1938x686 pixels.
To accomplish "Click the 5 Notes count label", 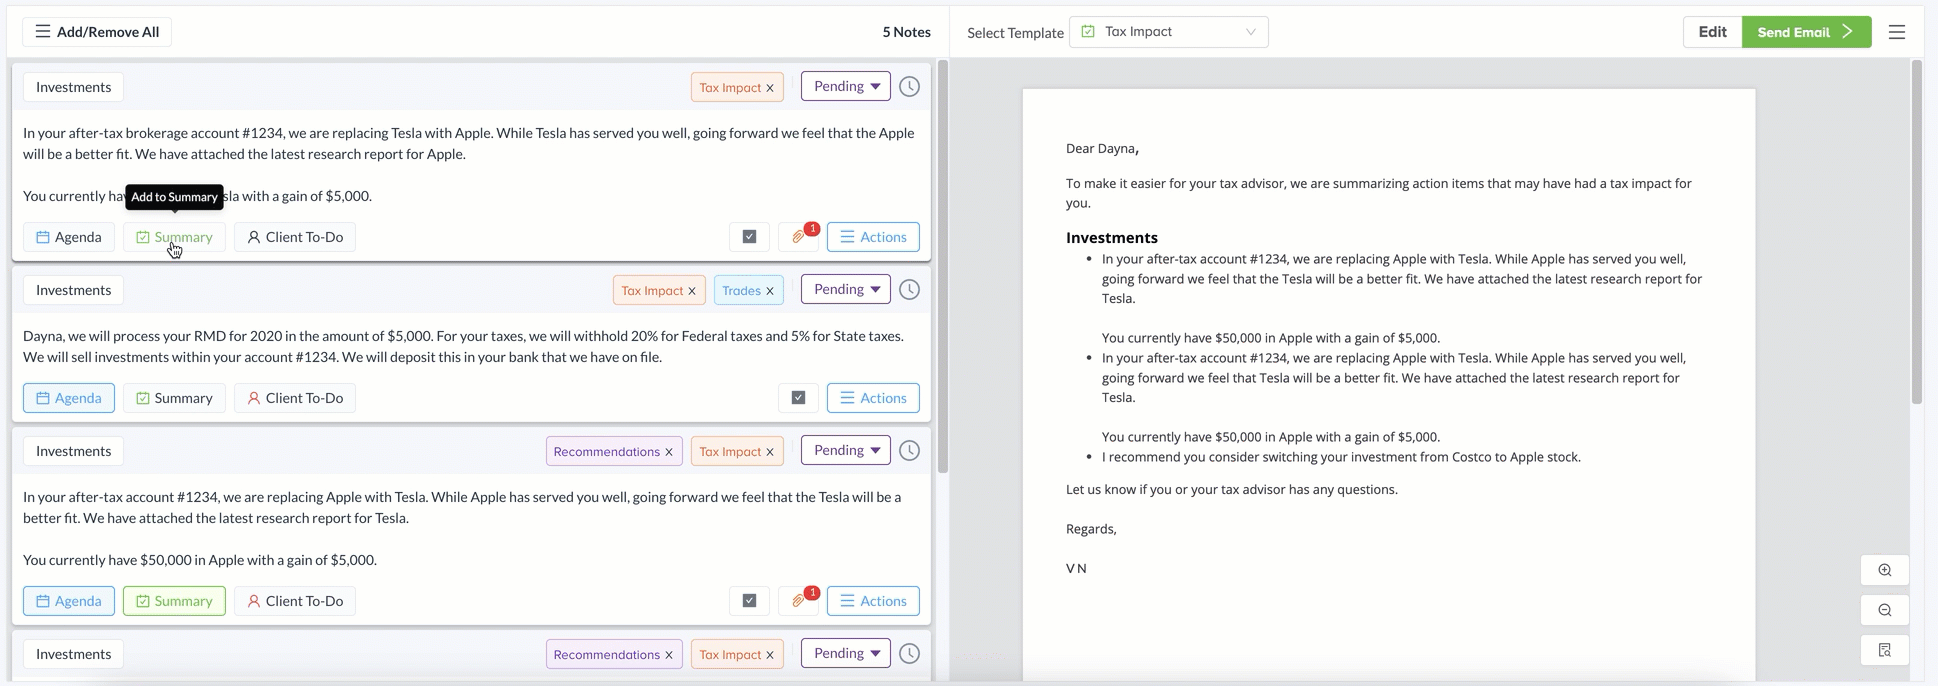I will [906, 32].
